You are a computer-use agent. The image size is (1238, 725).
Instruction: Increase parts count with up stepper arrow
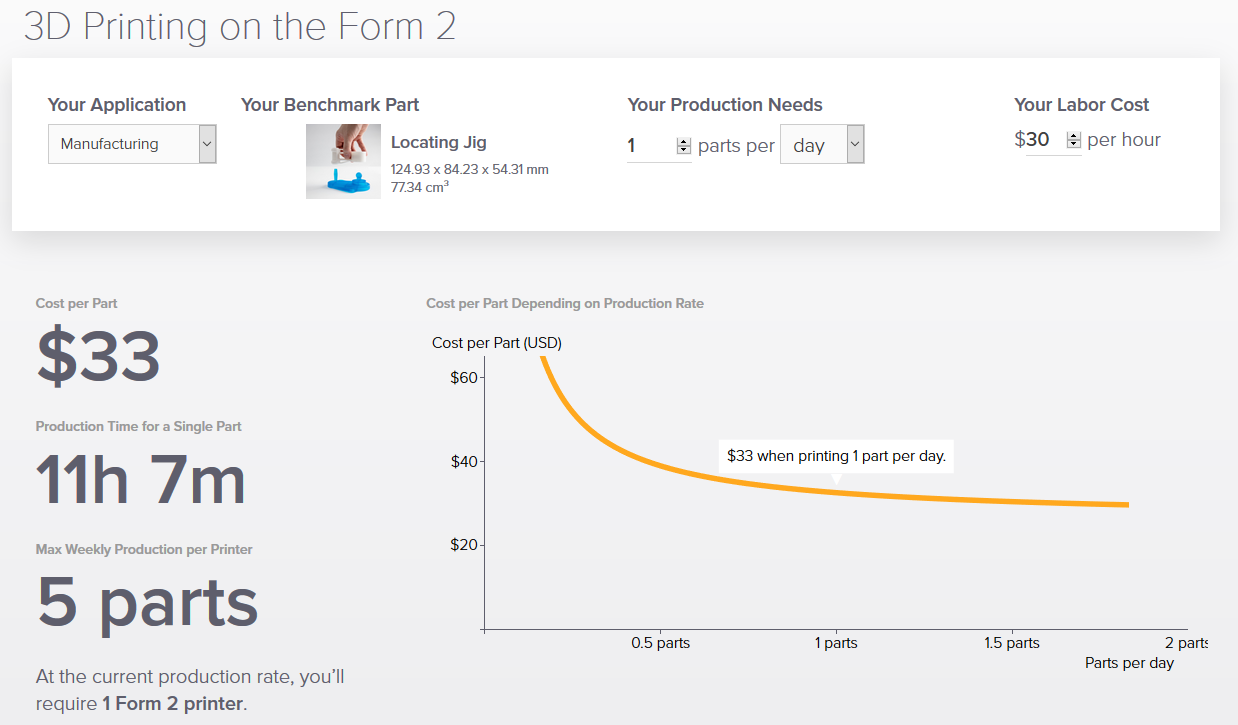coord(684,141)
